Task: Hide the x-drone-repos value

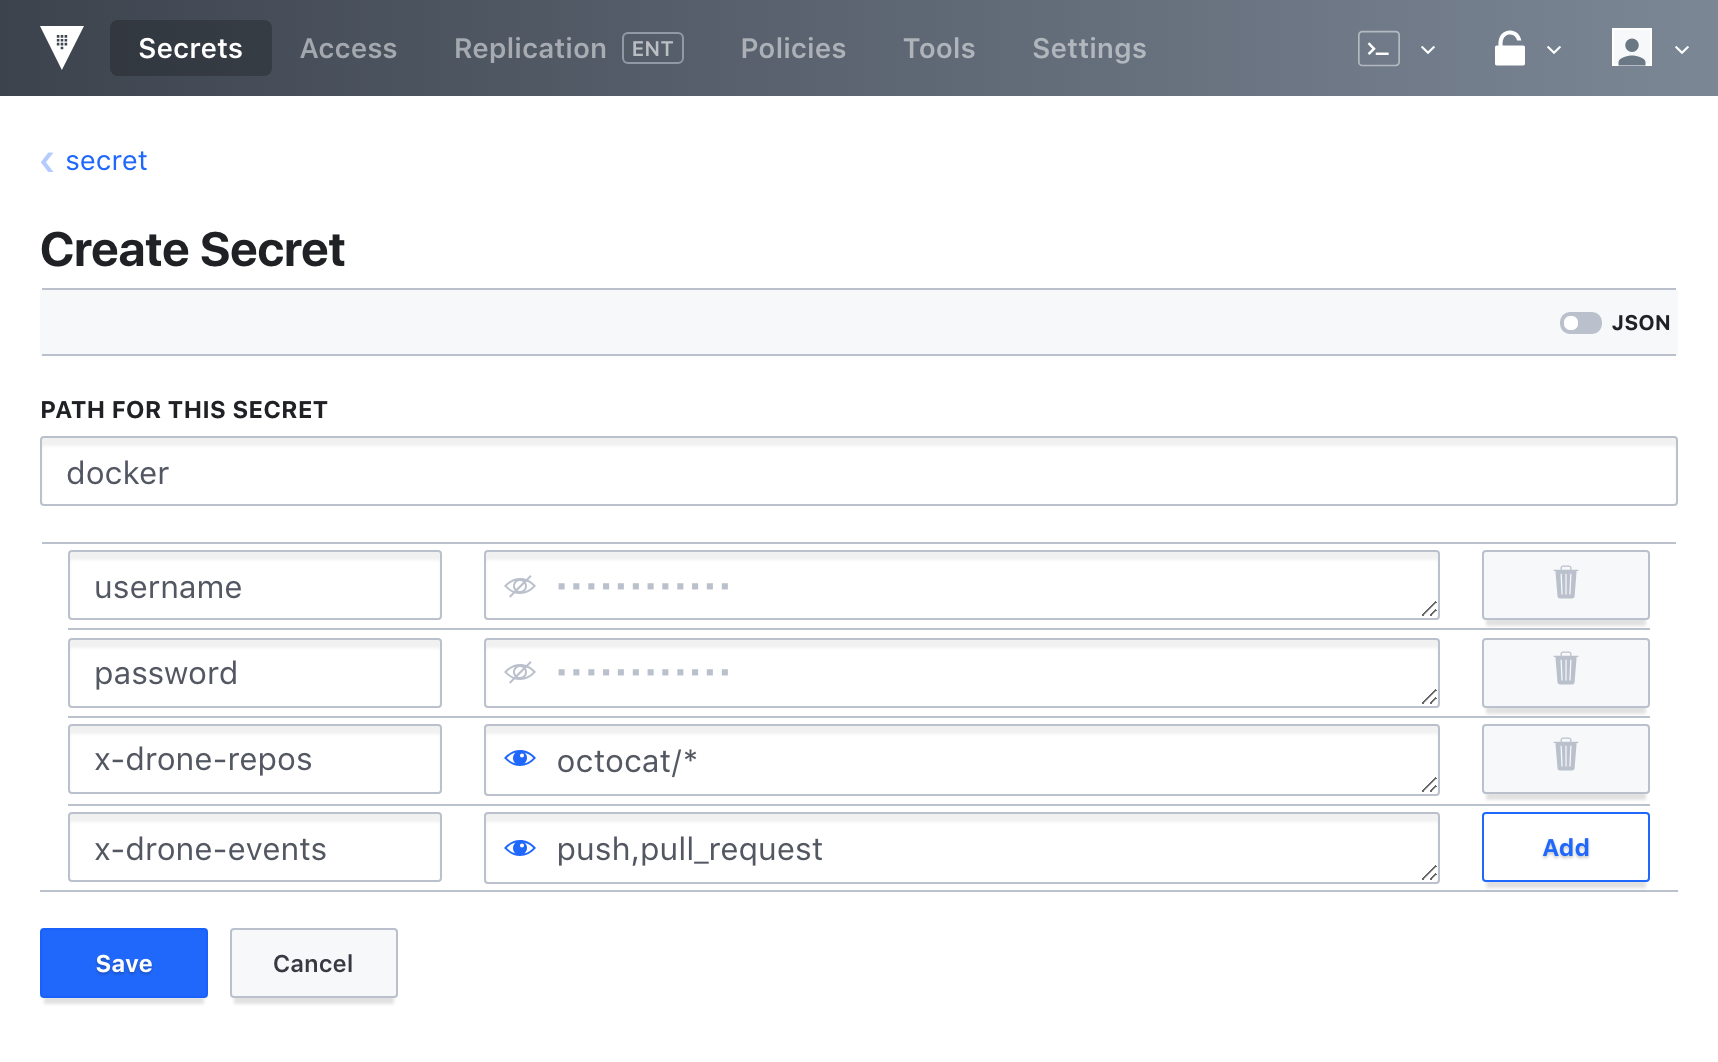Action: 520,758
